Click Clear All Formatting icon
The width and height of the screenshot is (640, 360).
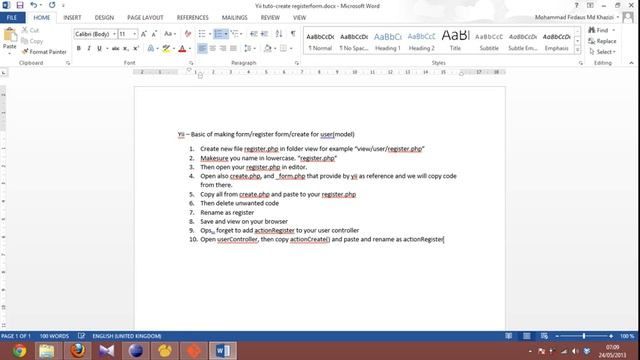pyautogui.click(x=188, y=34)
